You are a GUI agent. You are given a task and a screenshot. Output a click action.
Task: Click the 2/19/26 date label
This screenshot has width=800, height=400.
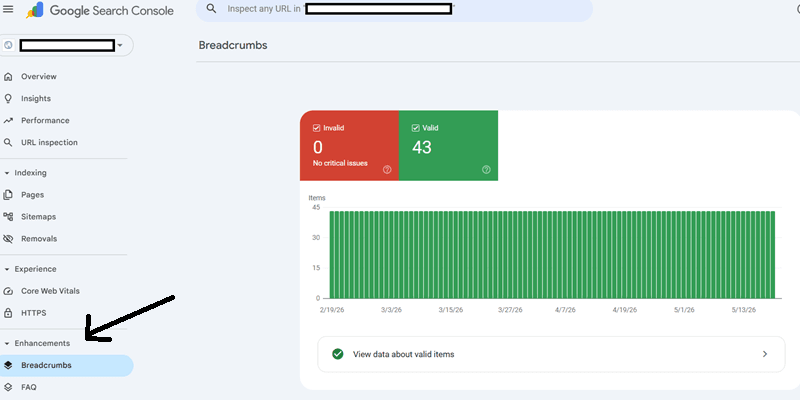click(332, 310)
